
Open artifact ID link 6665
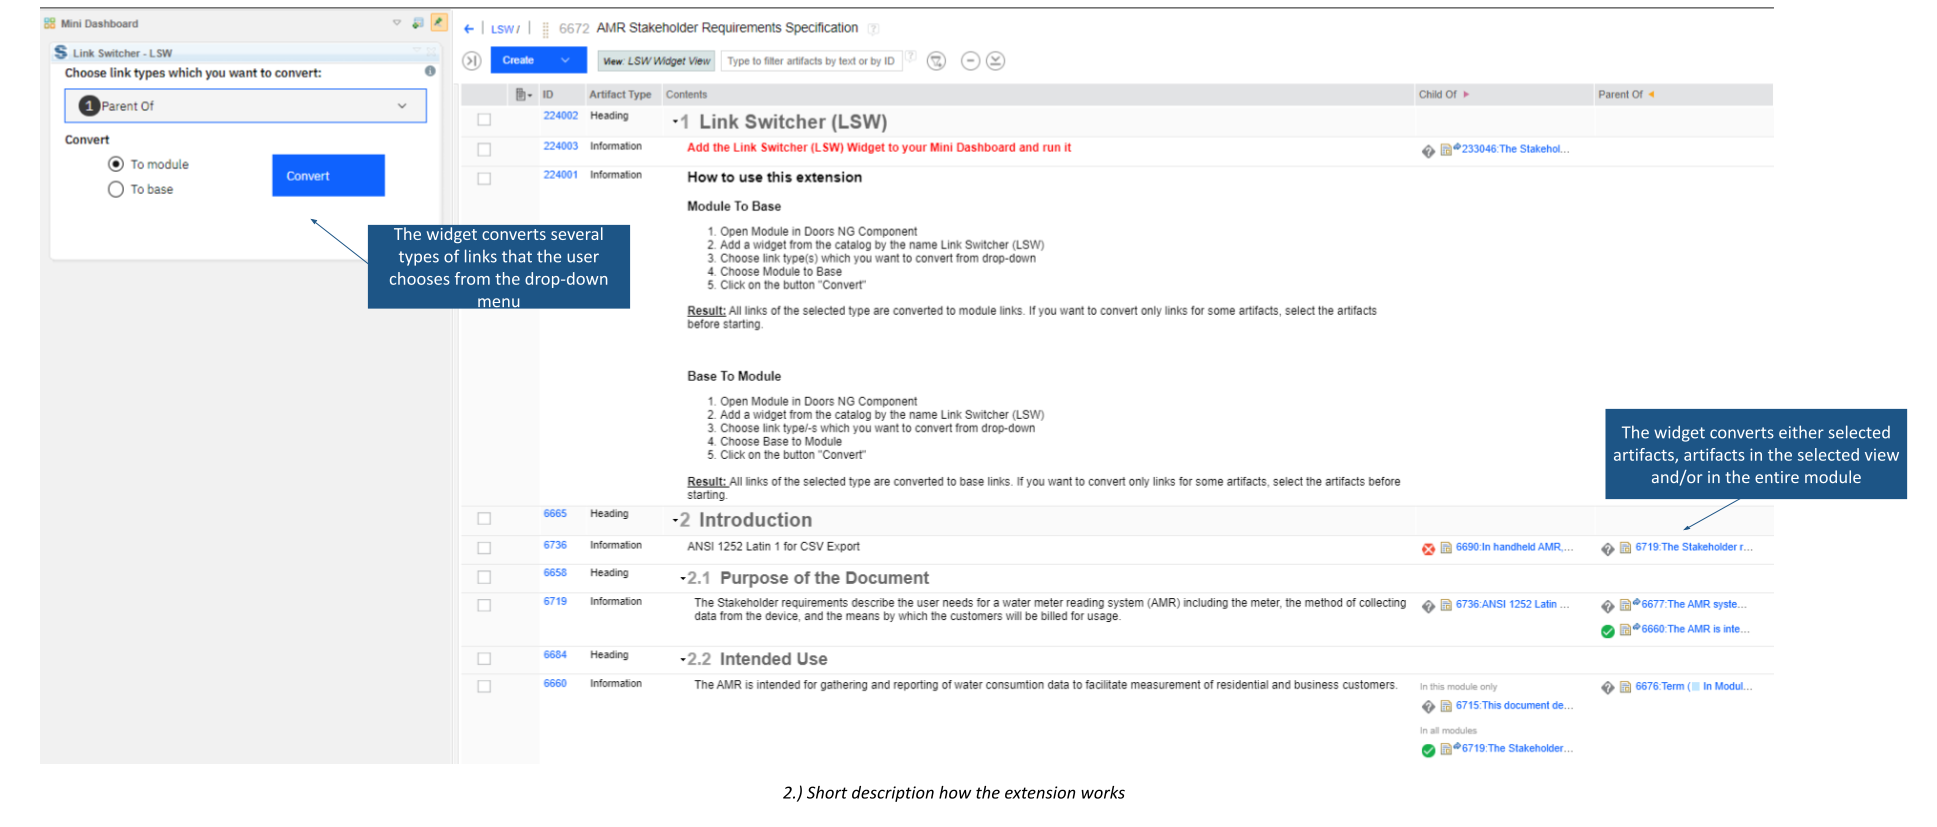coord(555,514)
